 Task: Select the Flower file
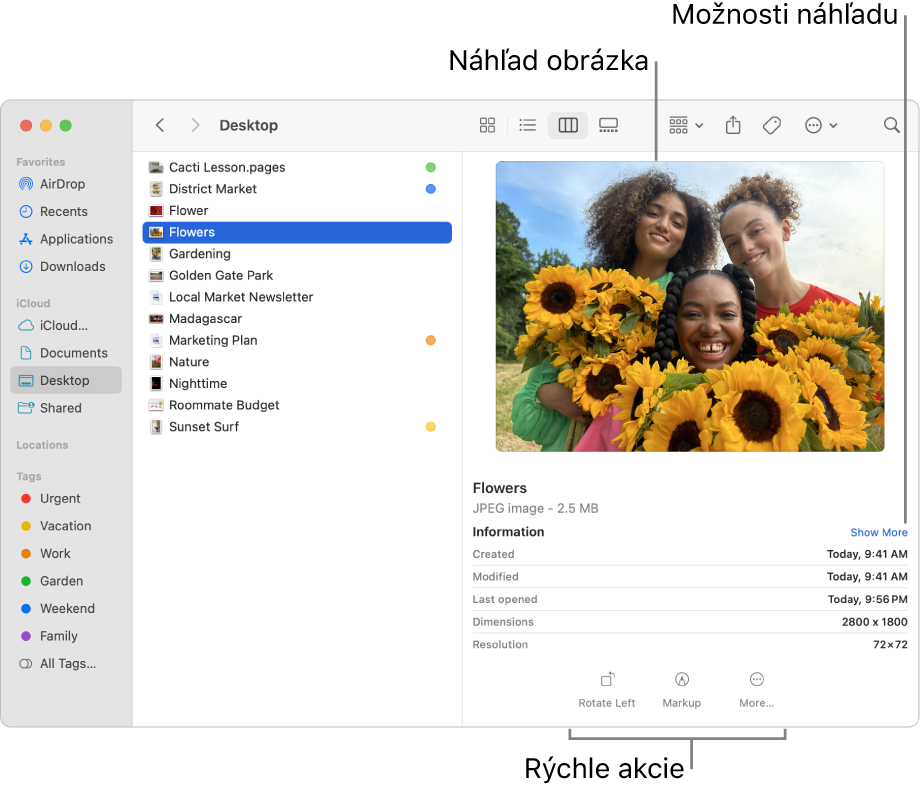click(x=297, y=211)
